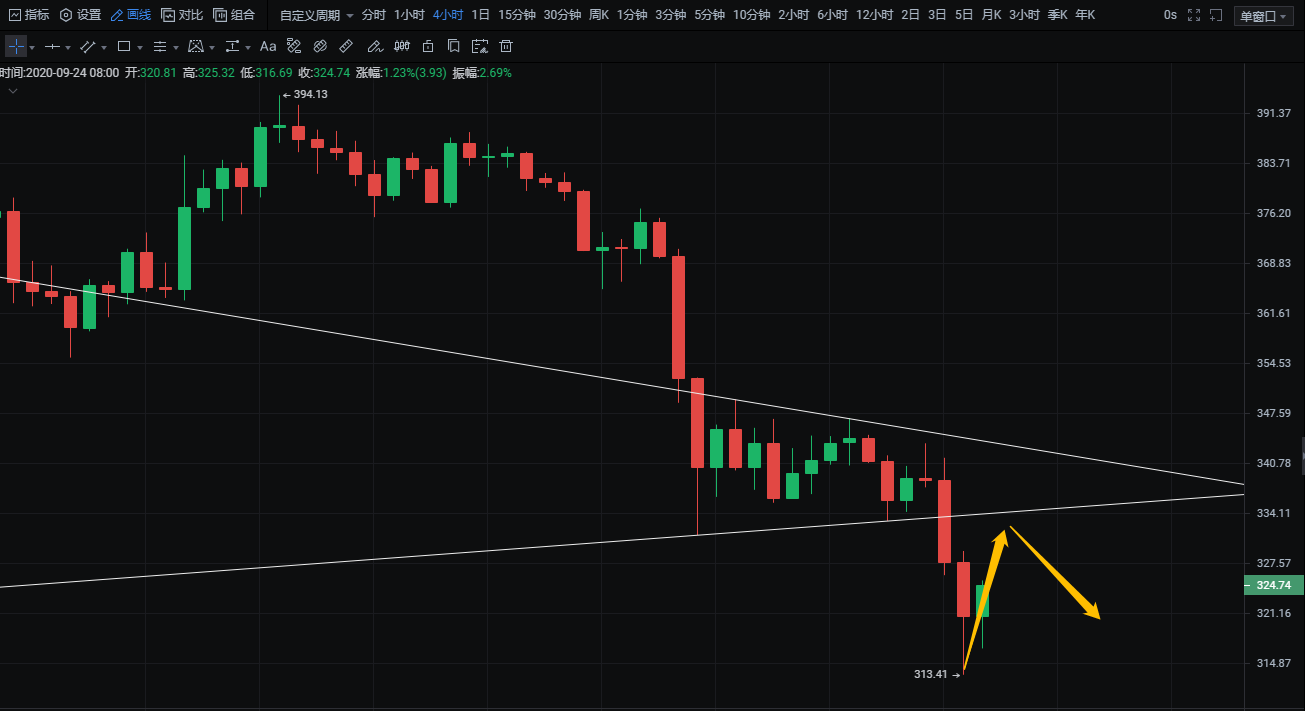Screen dimensions: 1305x711
Task: Enter fullscreen with the expand icon
Action: (x=1193, y=15)
